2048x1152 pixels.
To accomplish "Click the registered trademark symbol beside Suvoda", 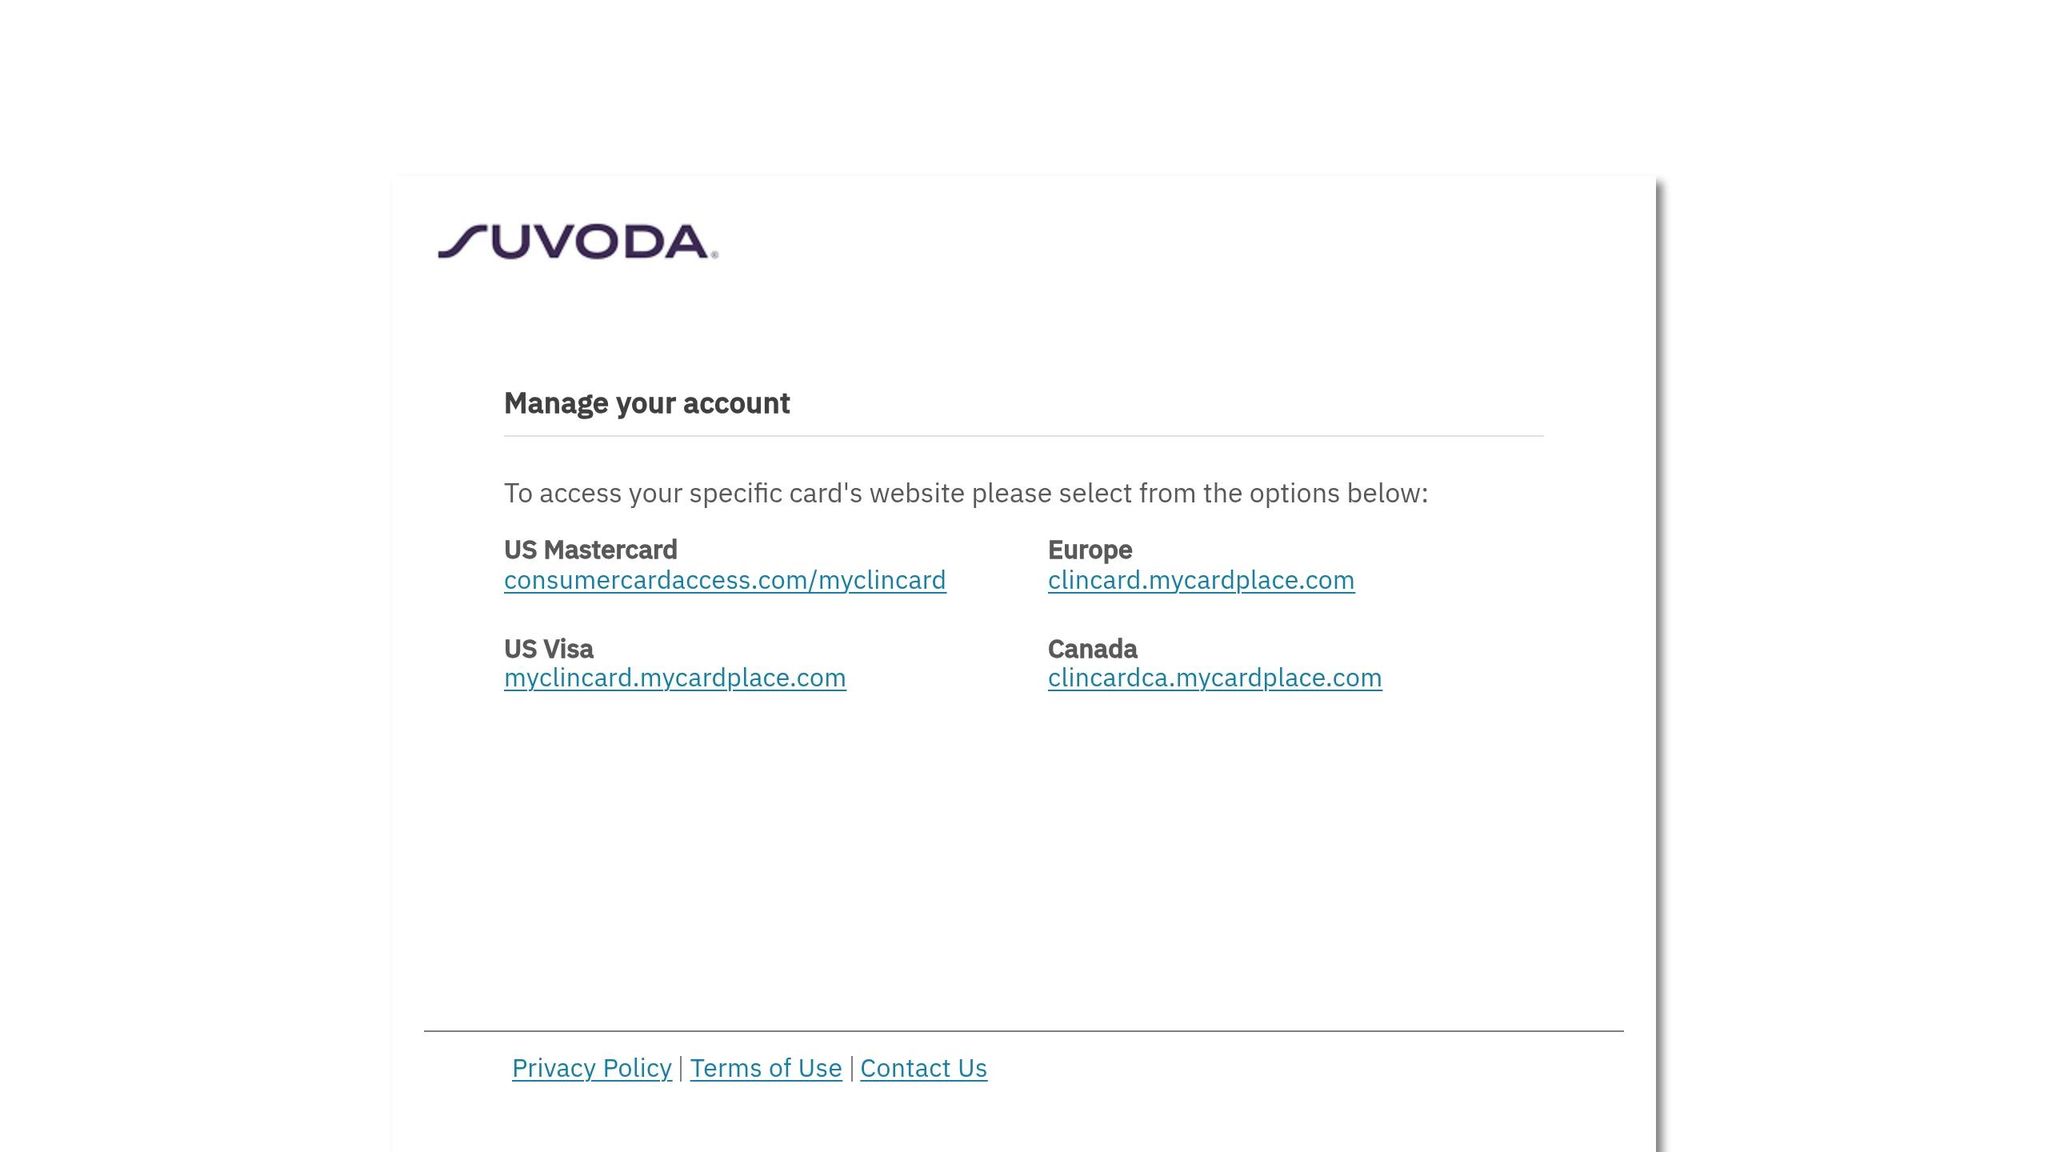I will 714,255.
